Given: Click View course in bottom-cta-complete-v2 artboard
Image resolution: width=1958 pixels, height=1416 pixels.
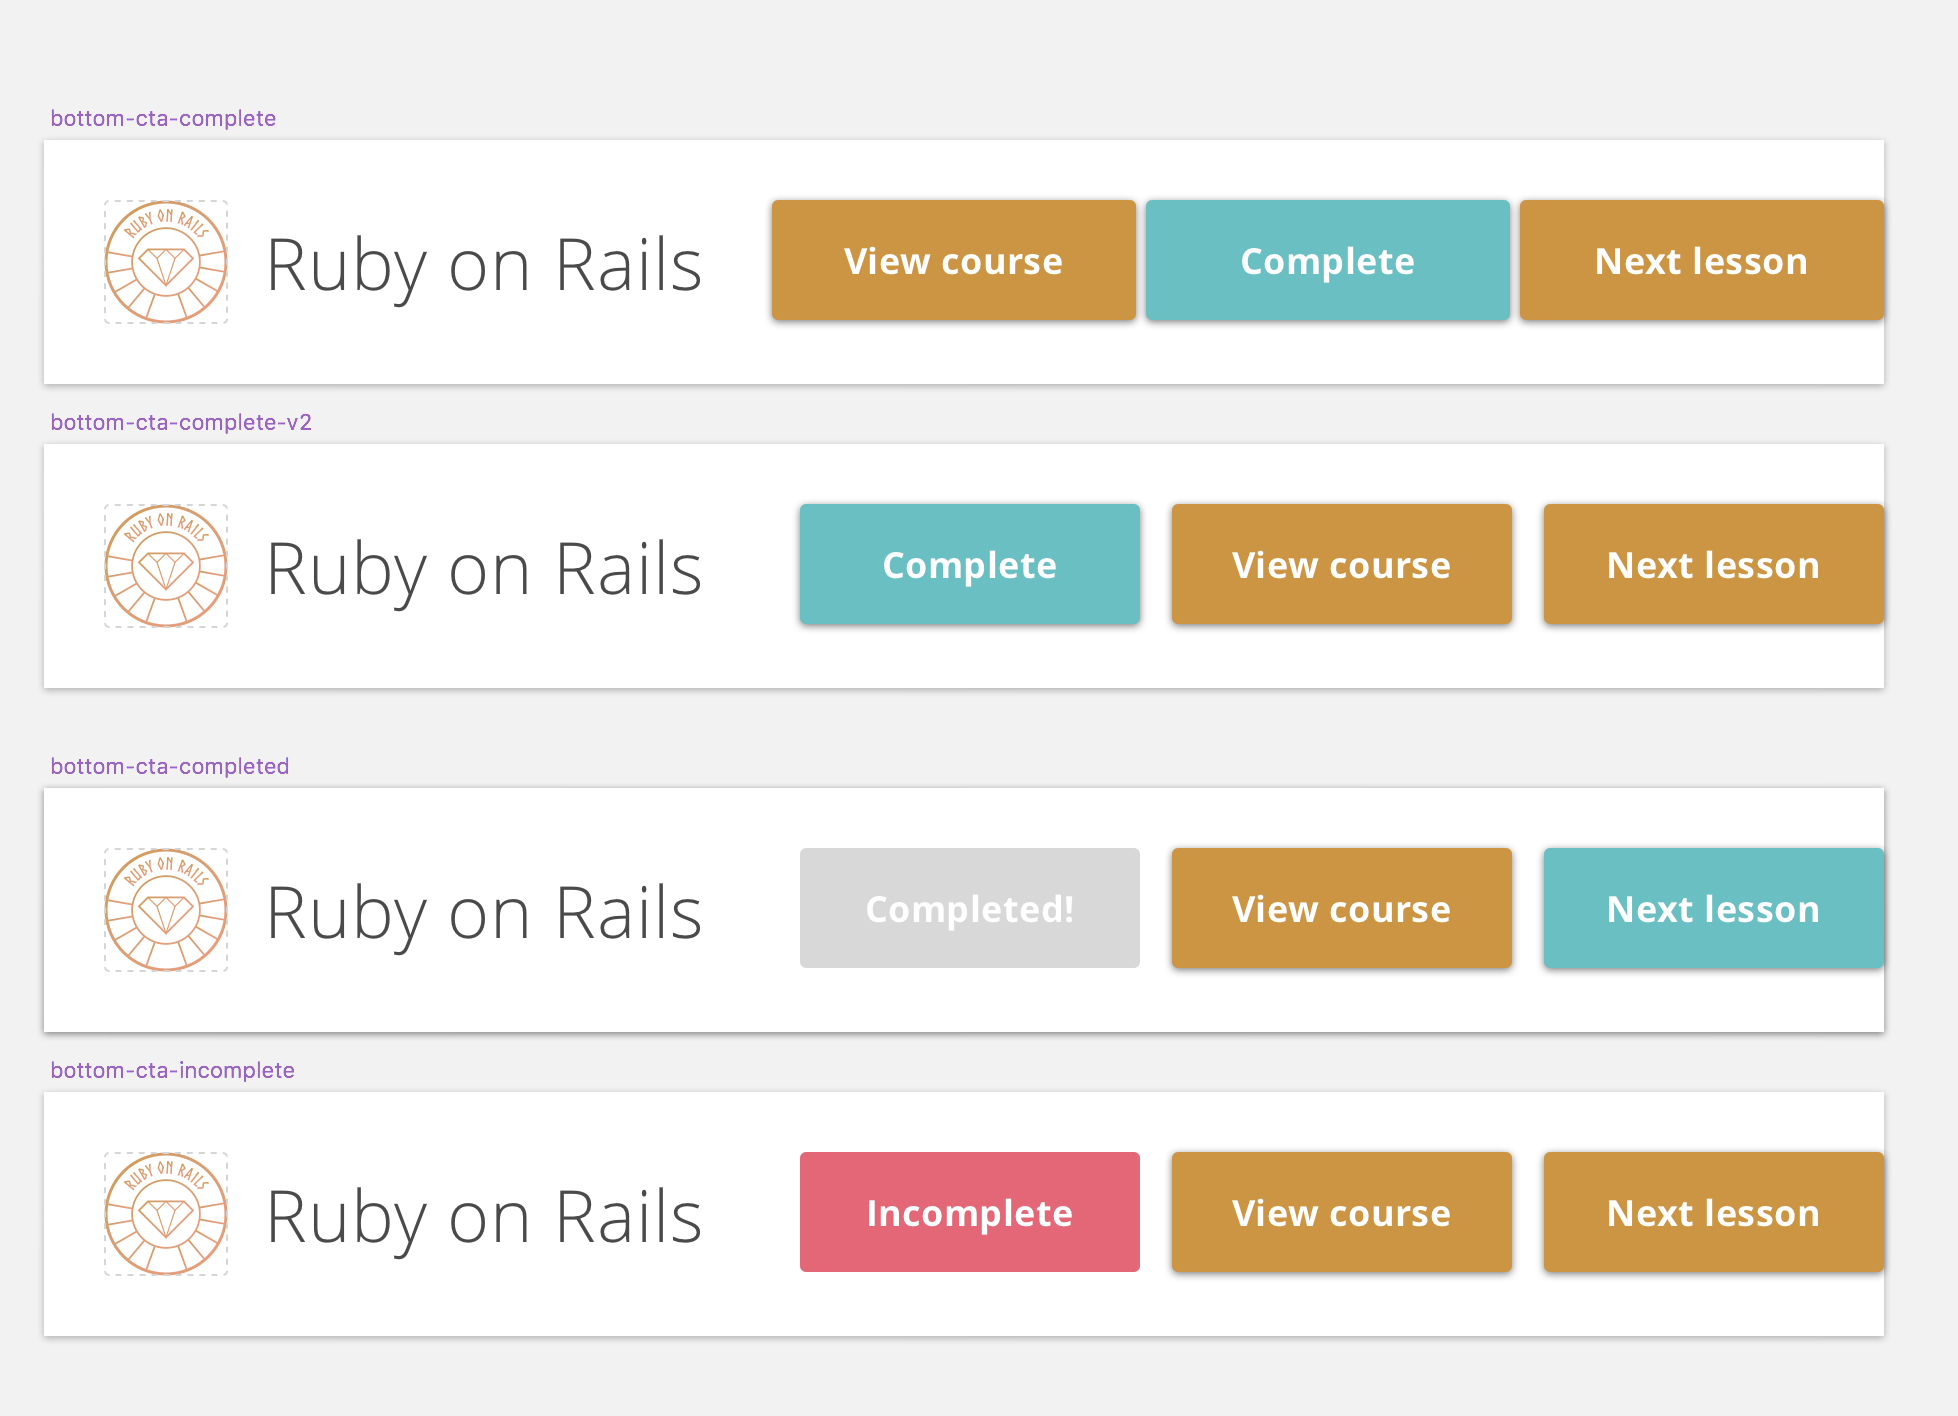Looking at the screenshot, I should [x=1341, y=564].
